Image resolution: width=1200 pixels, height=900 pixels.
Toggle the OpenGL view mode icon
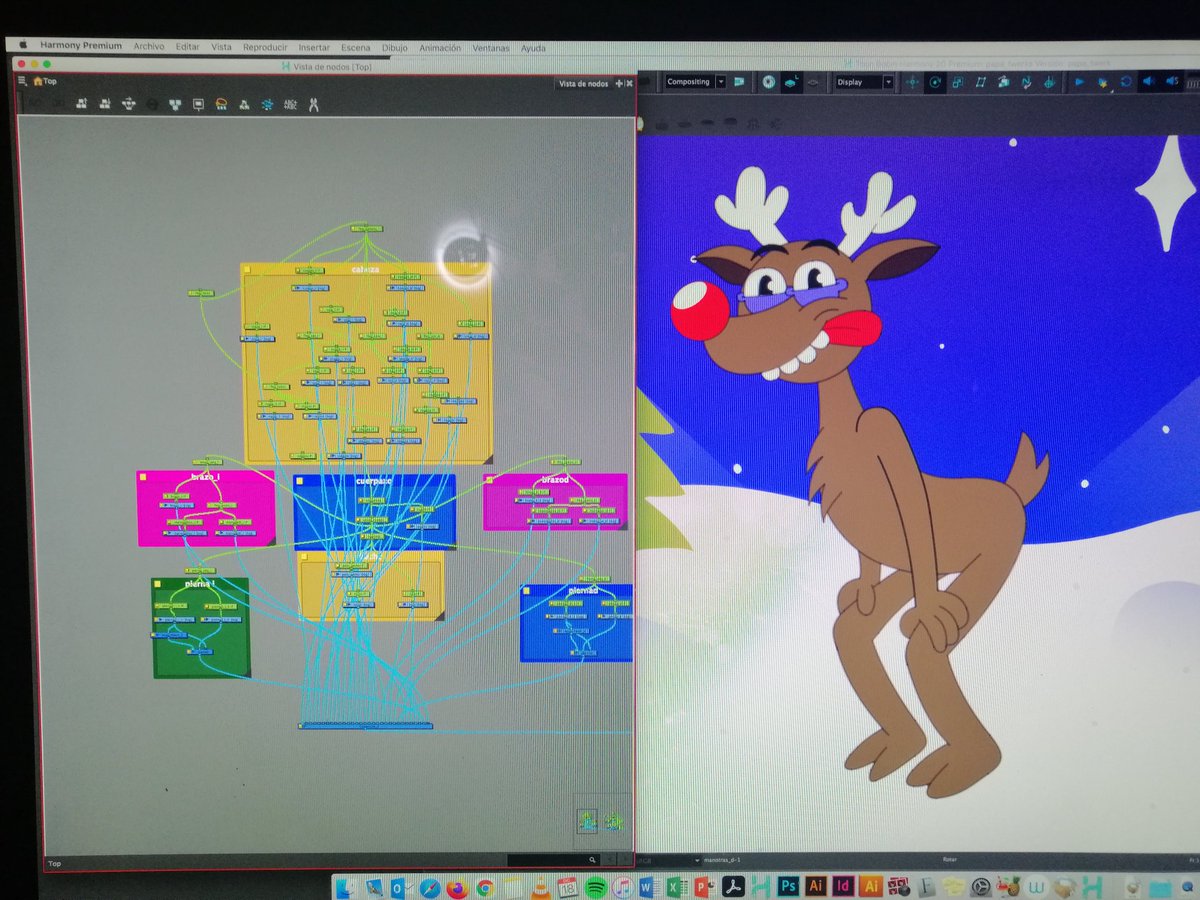[790, 82]
